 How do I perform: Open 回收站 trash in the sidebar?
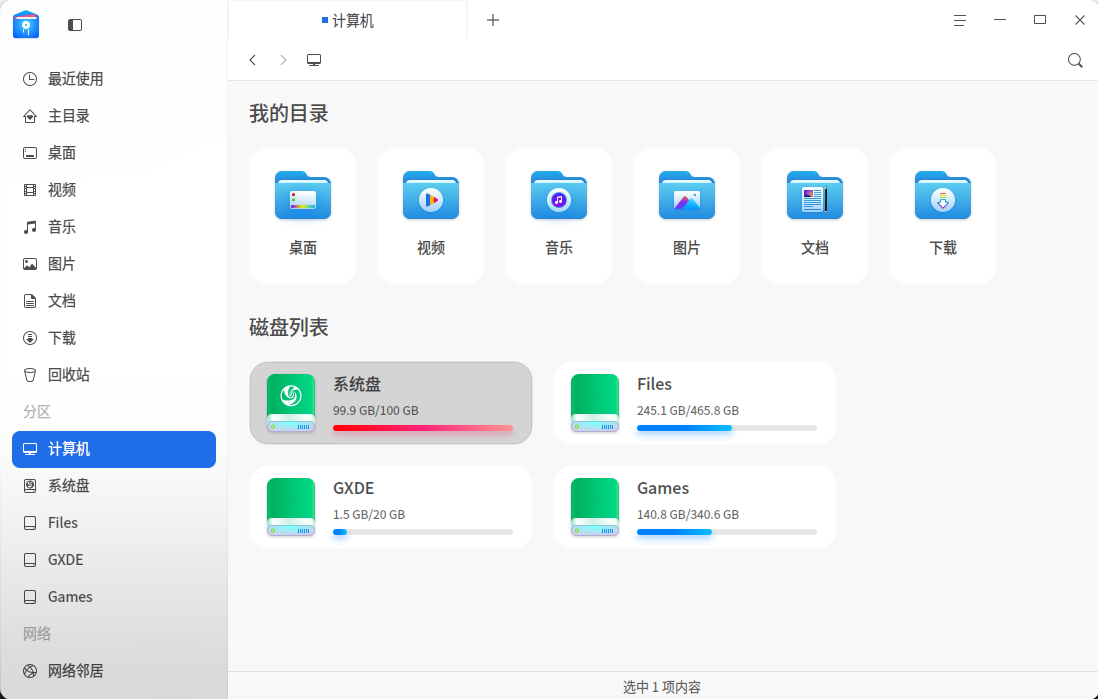[114, 375]
